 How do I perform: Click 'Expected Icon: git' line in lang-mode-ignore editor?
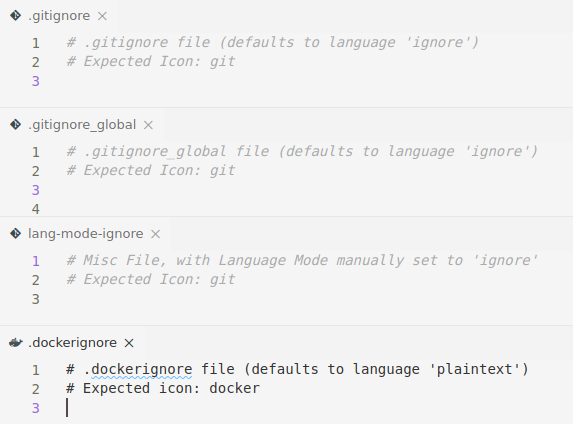click(151, 279)
